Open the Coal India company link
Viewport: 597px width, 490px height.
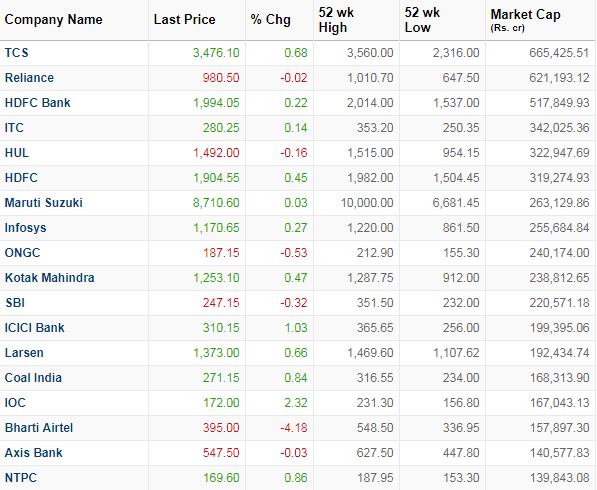tap(33, 378)
